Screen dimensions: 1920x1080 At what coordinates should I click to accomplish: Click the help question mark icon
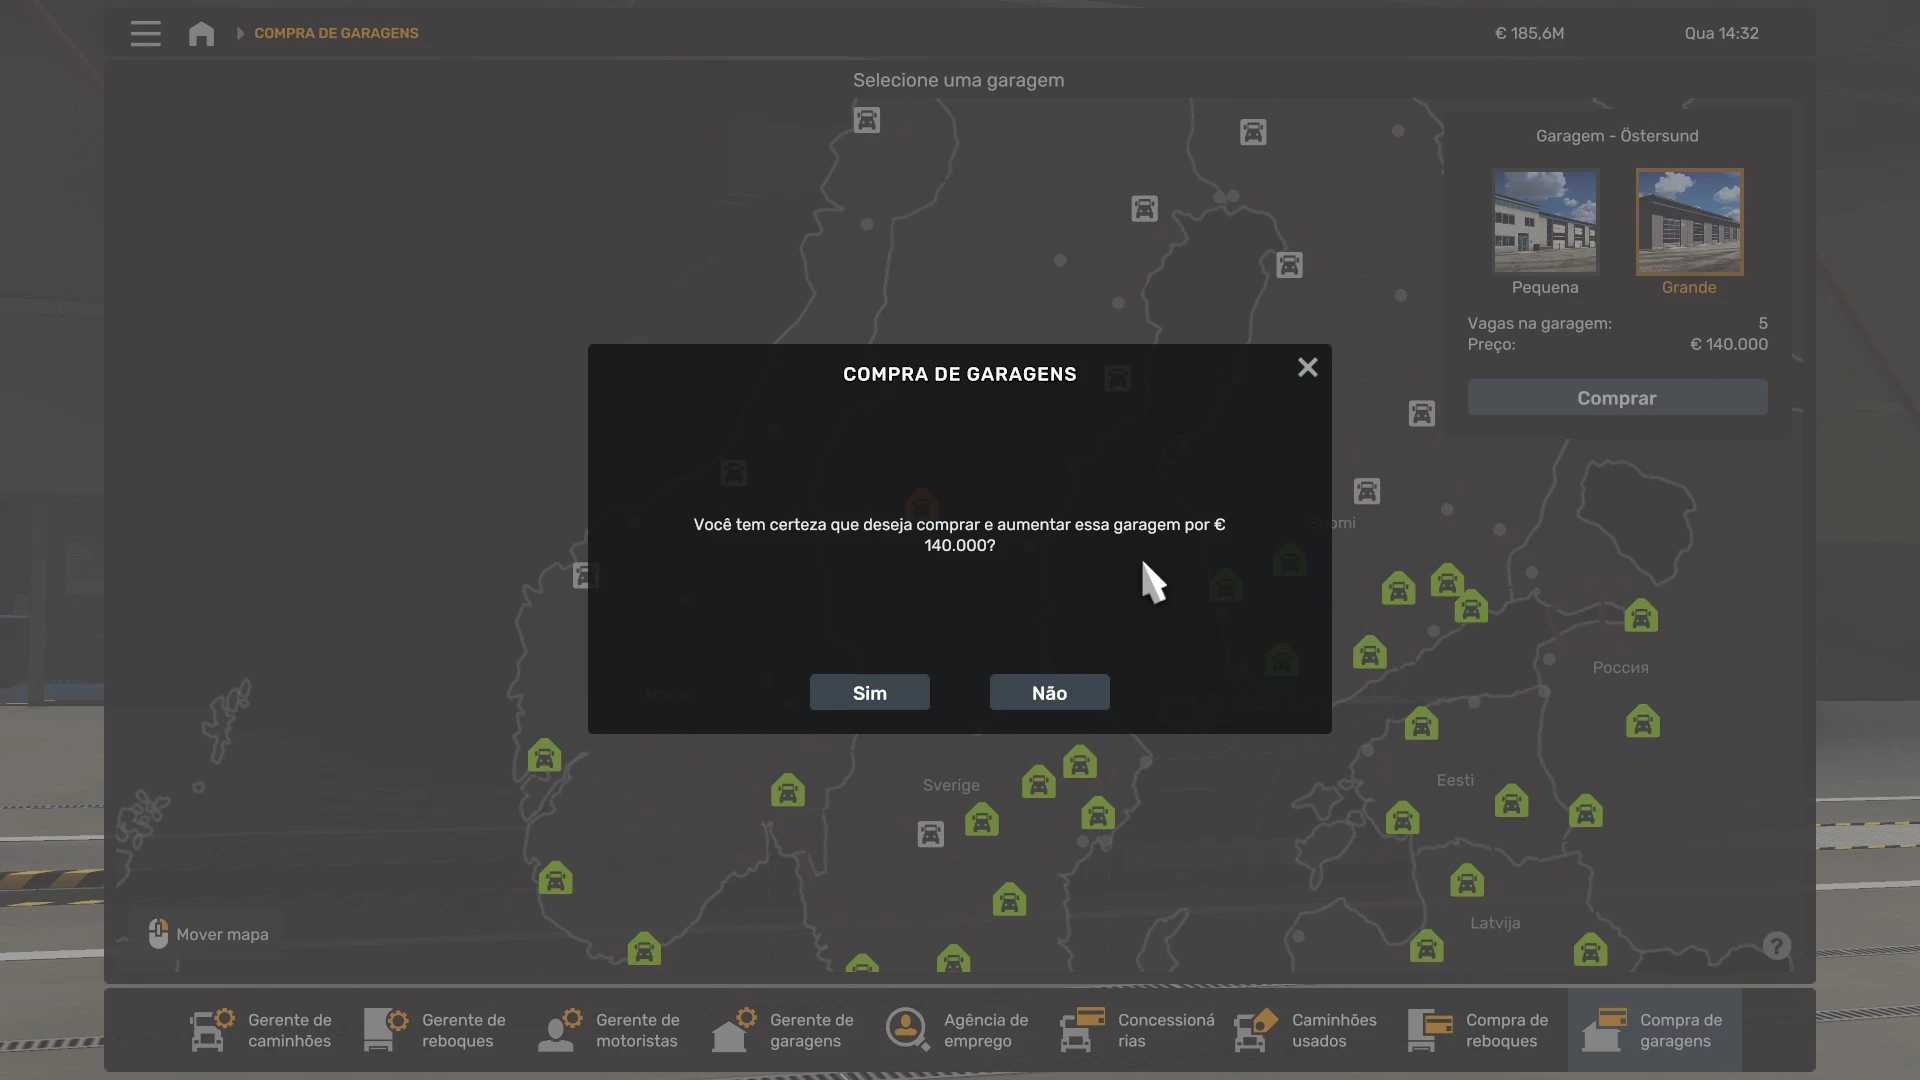[1776, 946]
